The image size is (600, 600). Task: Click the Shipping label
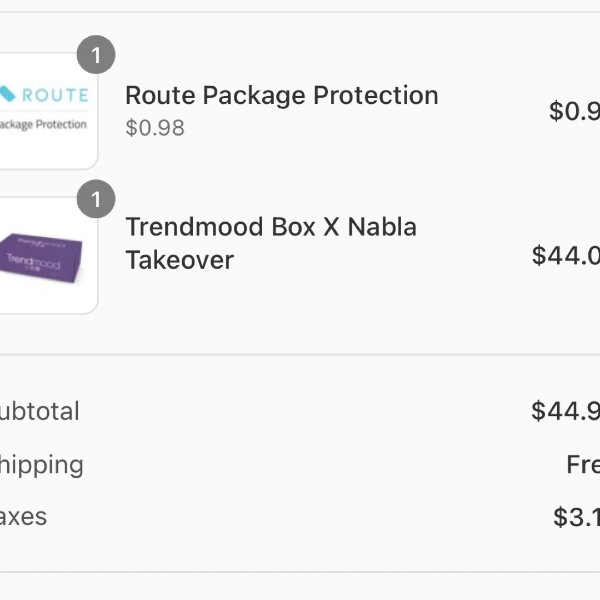click(41, 465)
